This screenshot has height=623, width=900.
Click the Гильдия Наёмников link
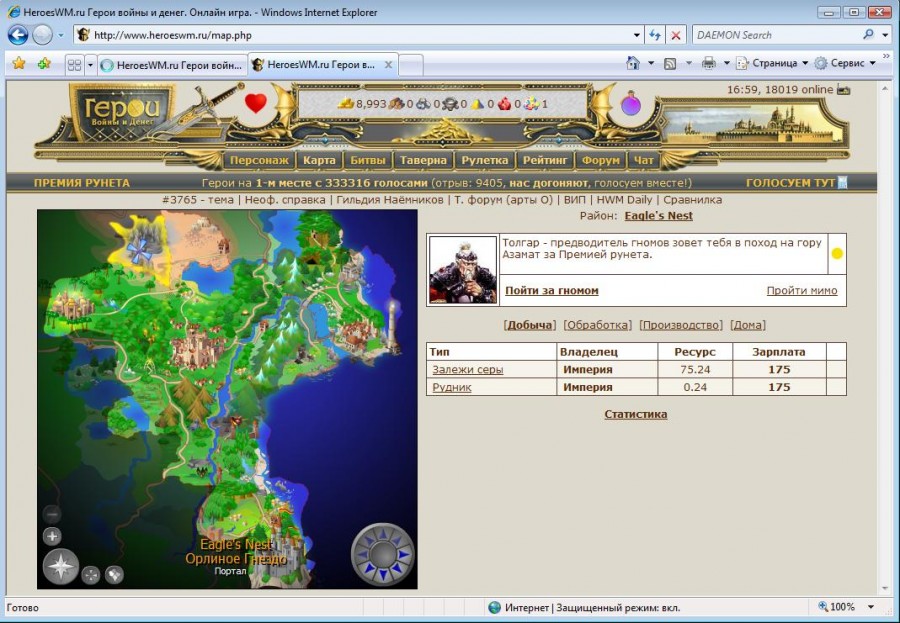[x=390, y=200]
